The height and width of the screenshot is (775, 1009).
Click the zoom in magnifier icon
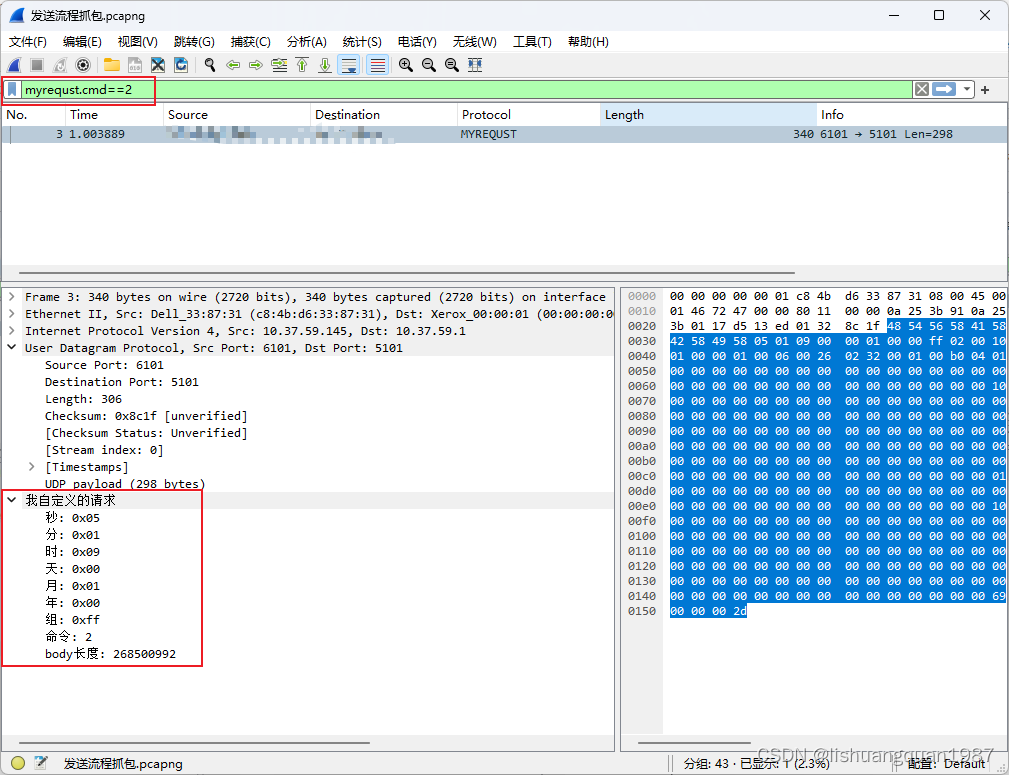[x=406, y=65]
